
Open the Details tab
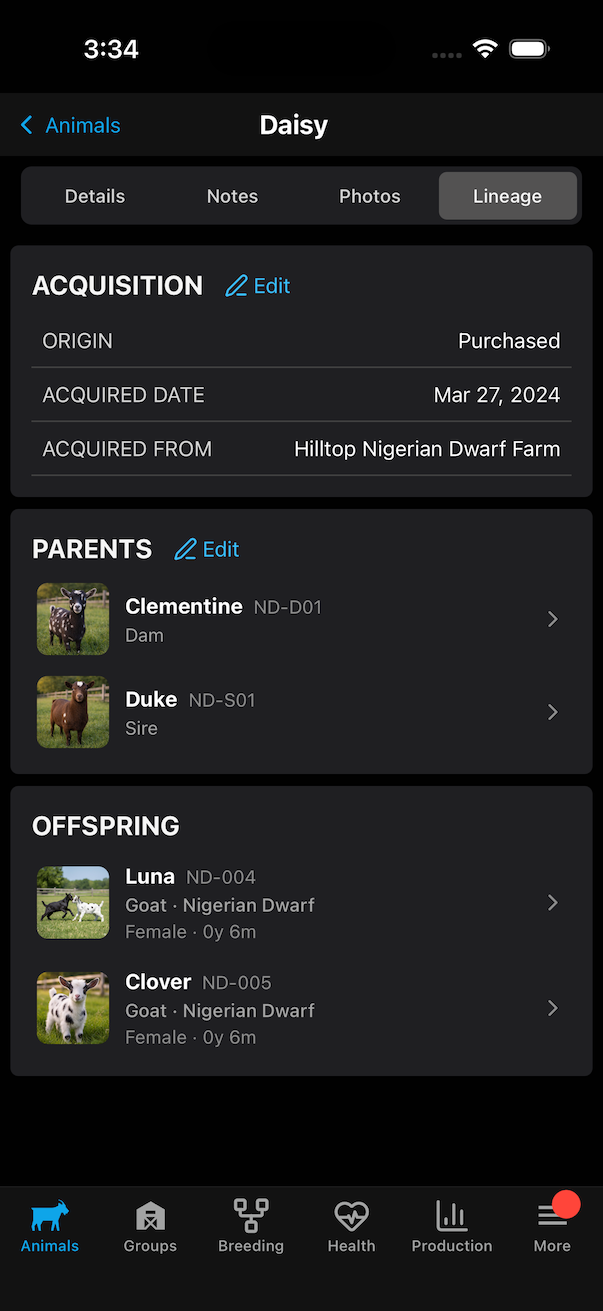[94, 196]
